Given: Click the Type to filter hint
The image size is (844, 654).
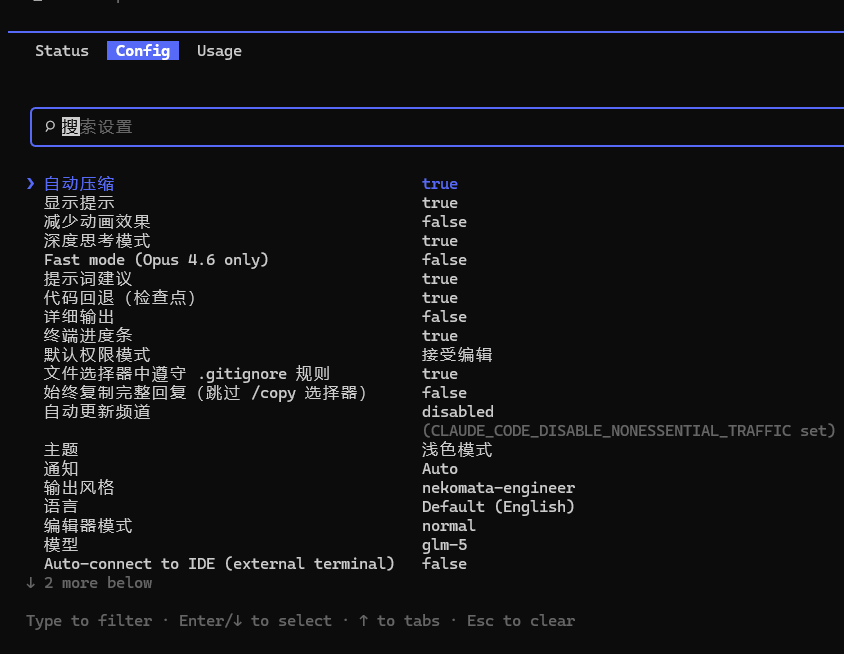Looking at the screenshot, I should [x=89, y=621].
